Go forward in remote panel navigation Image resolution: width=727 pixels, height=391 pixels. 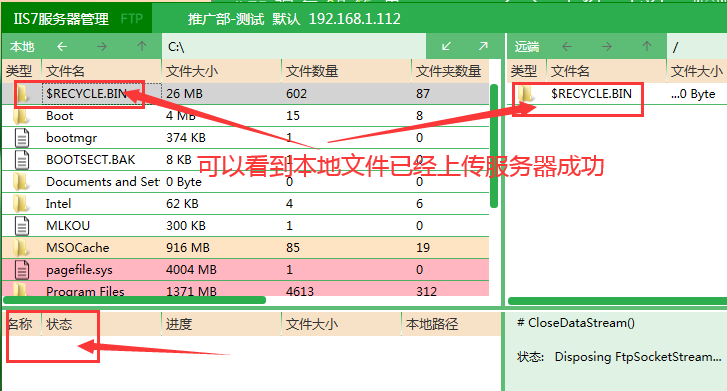[x=606, y=46]
